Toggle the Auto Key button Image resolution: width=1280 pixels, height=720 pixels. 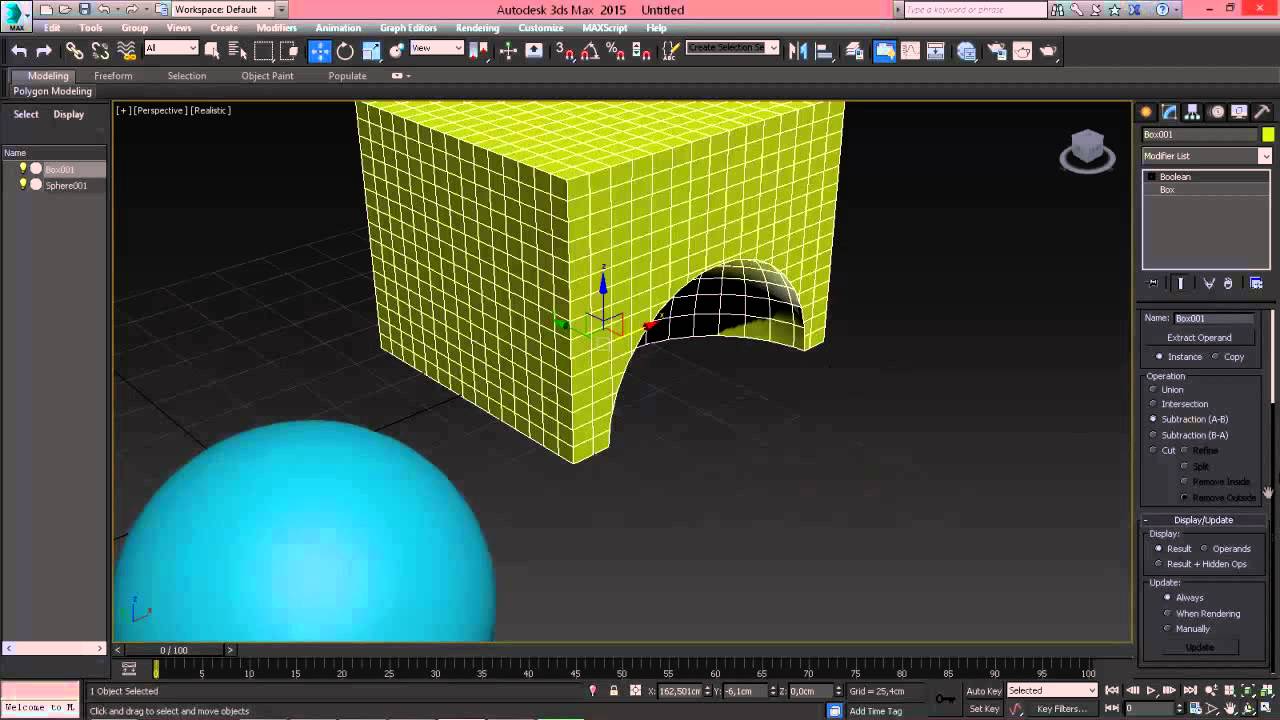[x=983, y=691]
